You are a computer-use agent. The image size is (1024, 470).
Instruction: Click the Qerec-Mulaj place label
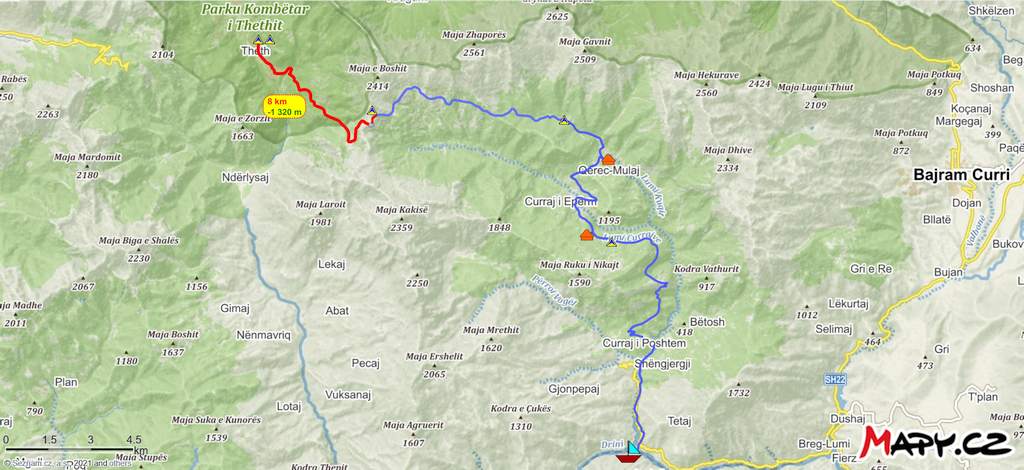coord(605,170)
